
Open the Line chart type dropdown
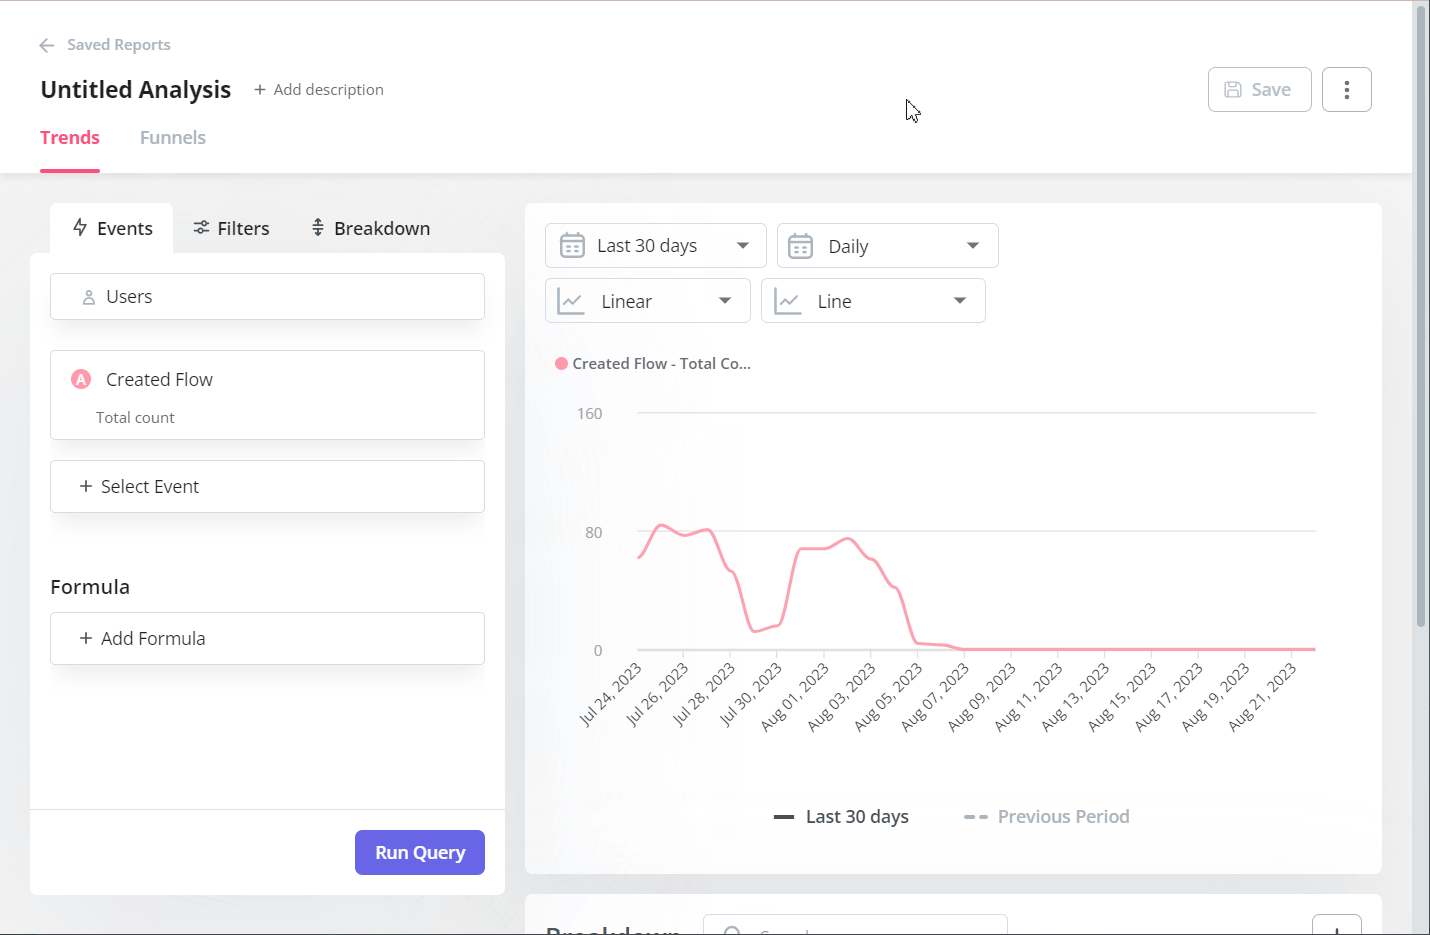[873, 300]
